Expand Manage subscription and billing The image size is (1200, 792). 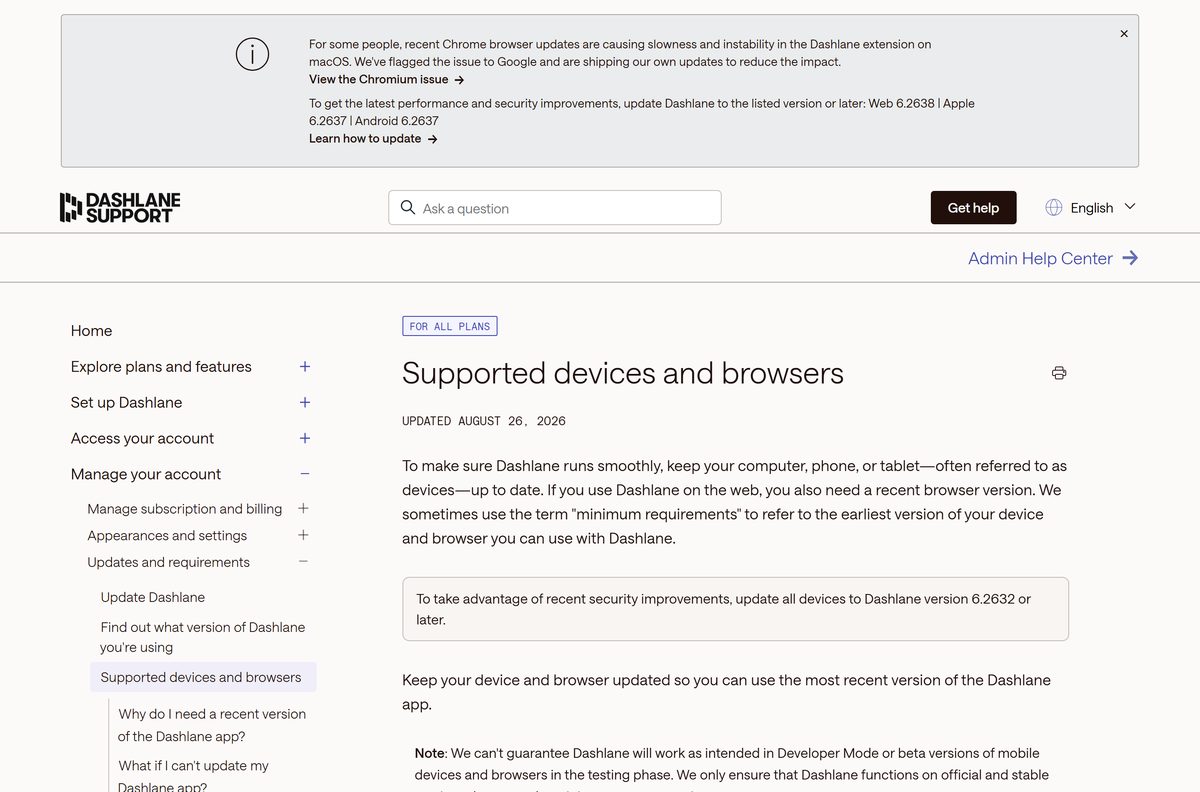point(303,509)
